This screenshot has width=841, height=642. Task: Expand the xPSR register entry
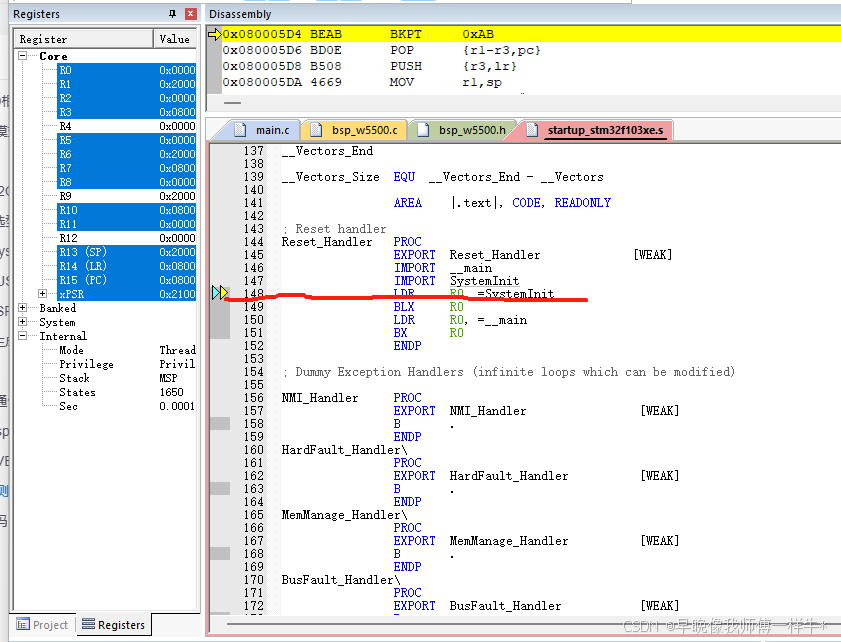(42, 294)
